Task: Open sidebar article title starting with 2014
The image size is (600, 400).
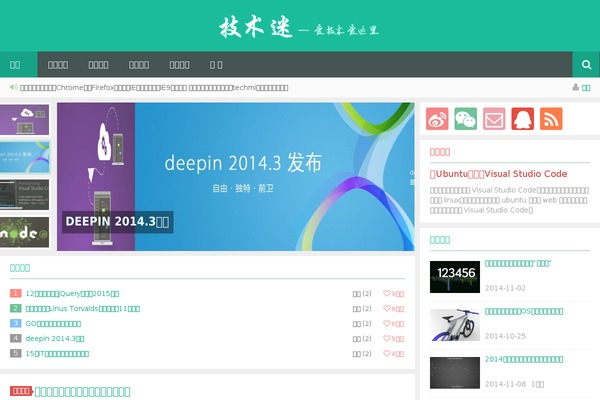Action: (524, 359)
